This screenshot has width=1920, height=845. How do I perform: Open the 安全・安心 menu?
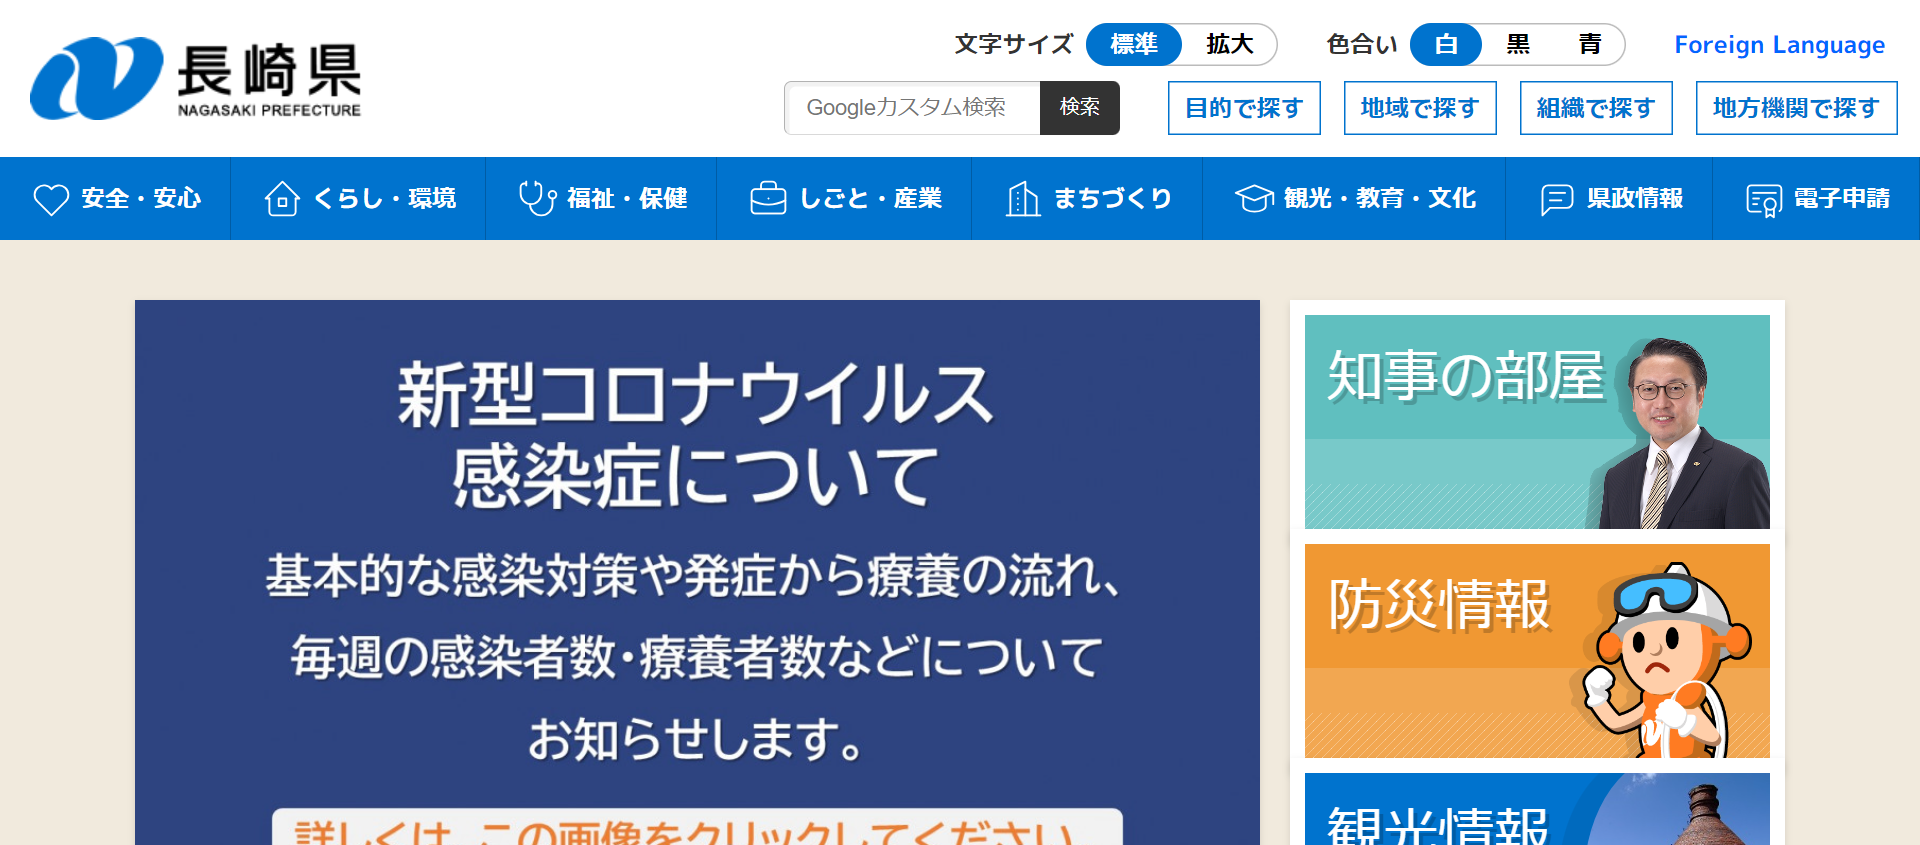click(115, 198)
